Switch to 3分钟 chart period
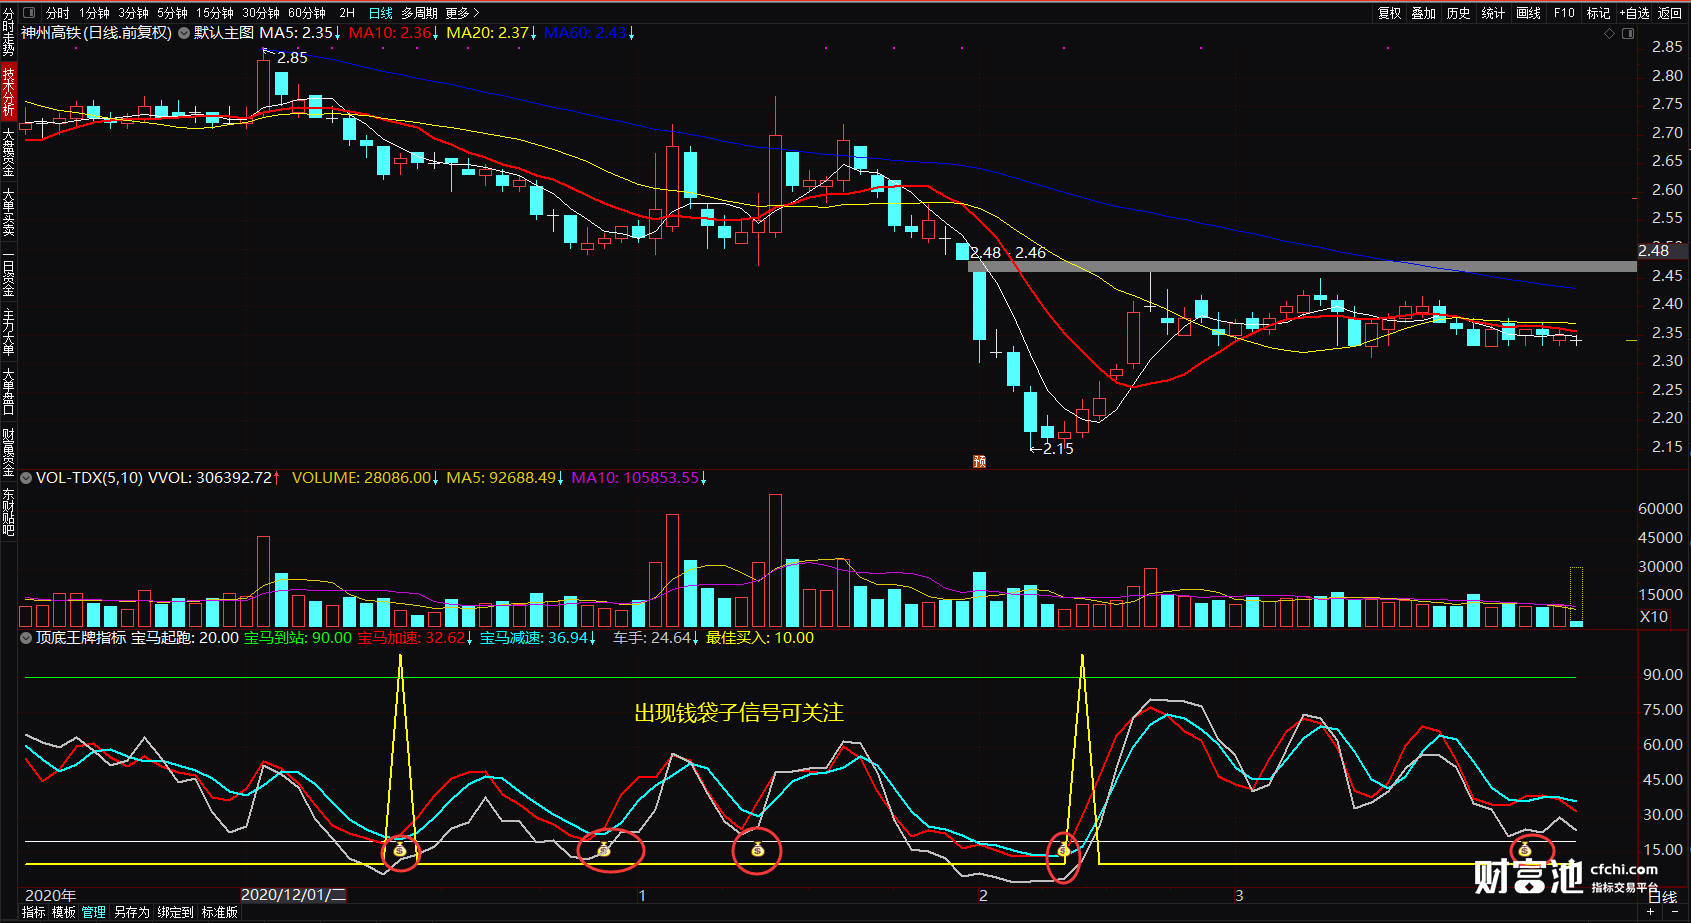The height and width of the screenshot is (923, 1691). pyautogui.click(x=133, y=13)
